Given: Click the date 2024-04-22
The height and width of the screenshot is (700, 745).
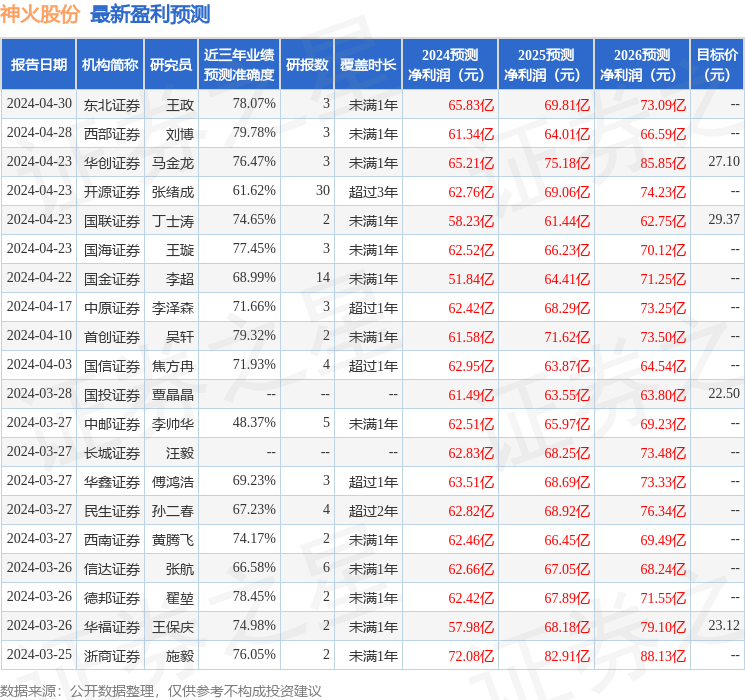Looking at the screenshot, I should tap(39, 278).
